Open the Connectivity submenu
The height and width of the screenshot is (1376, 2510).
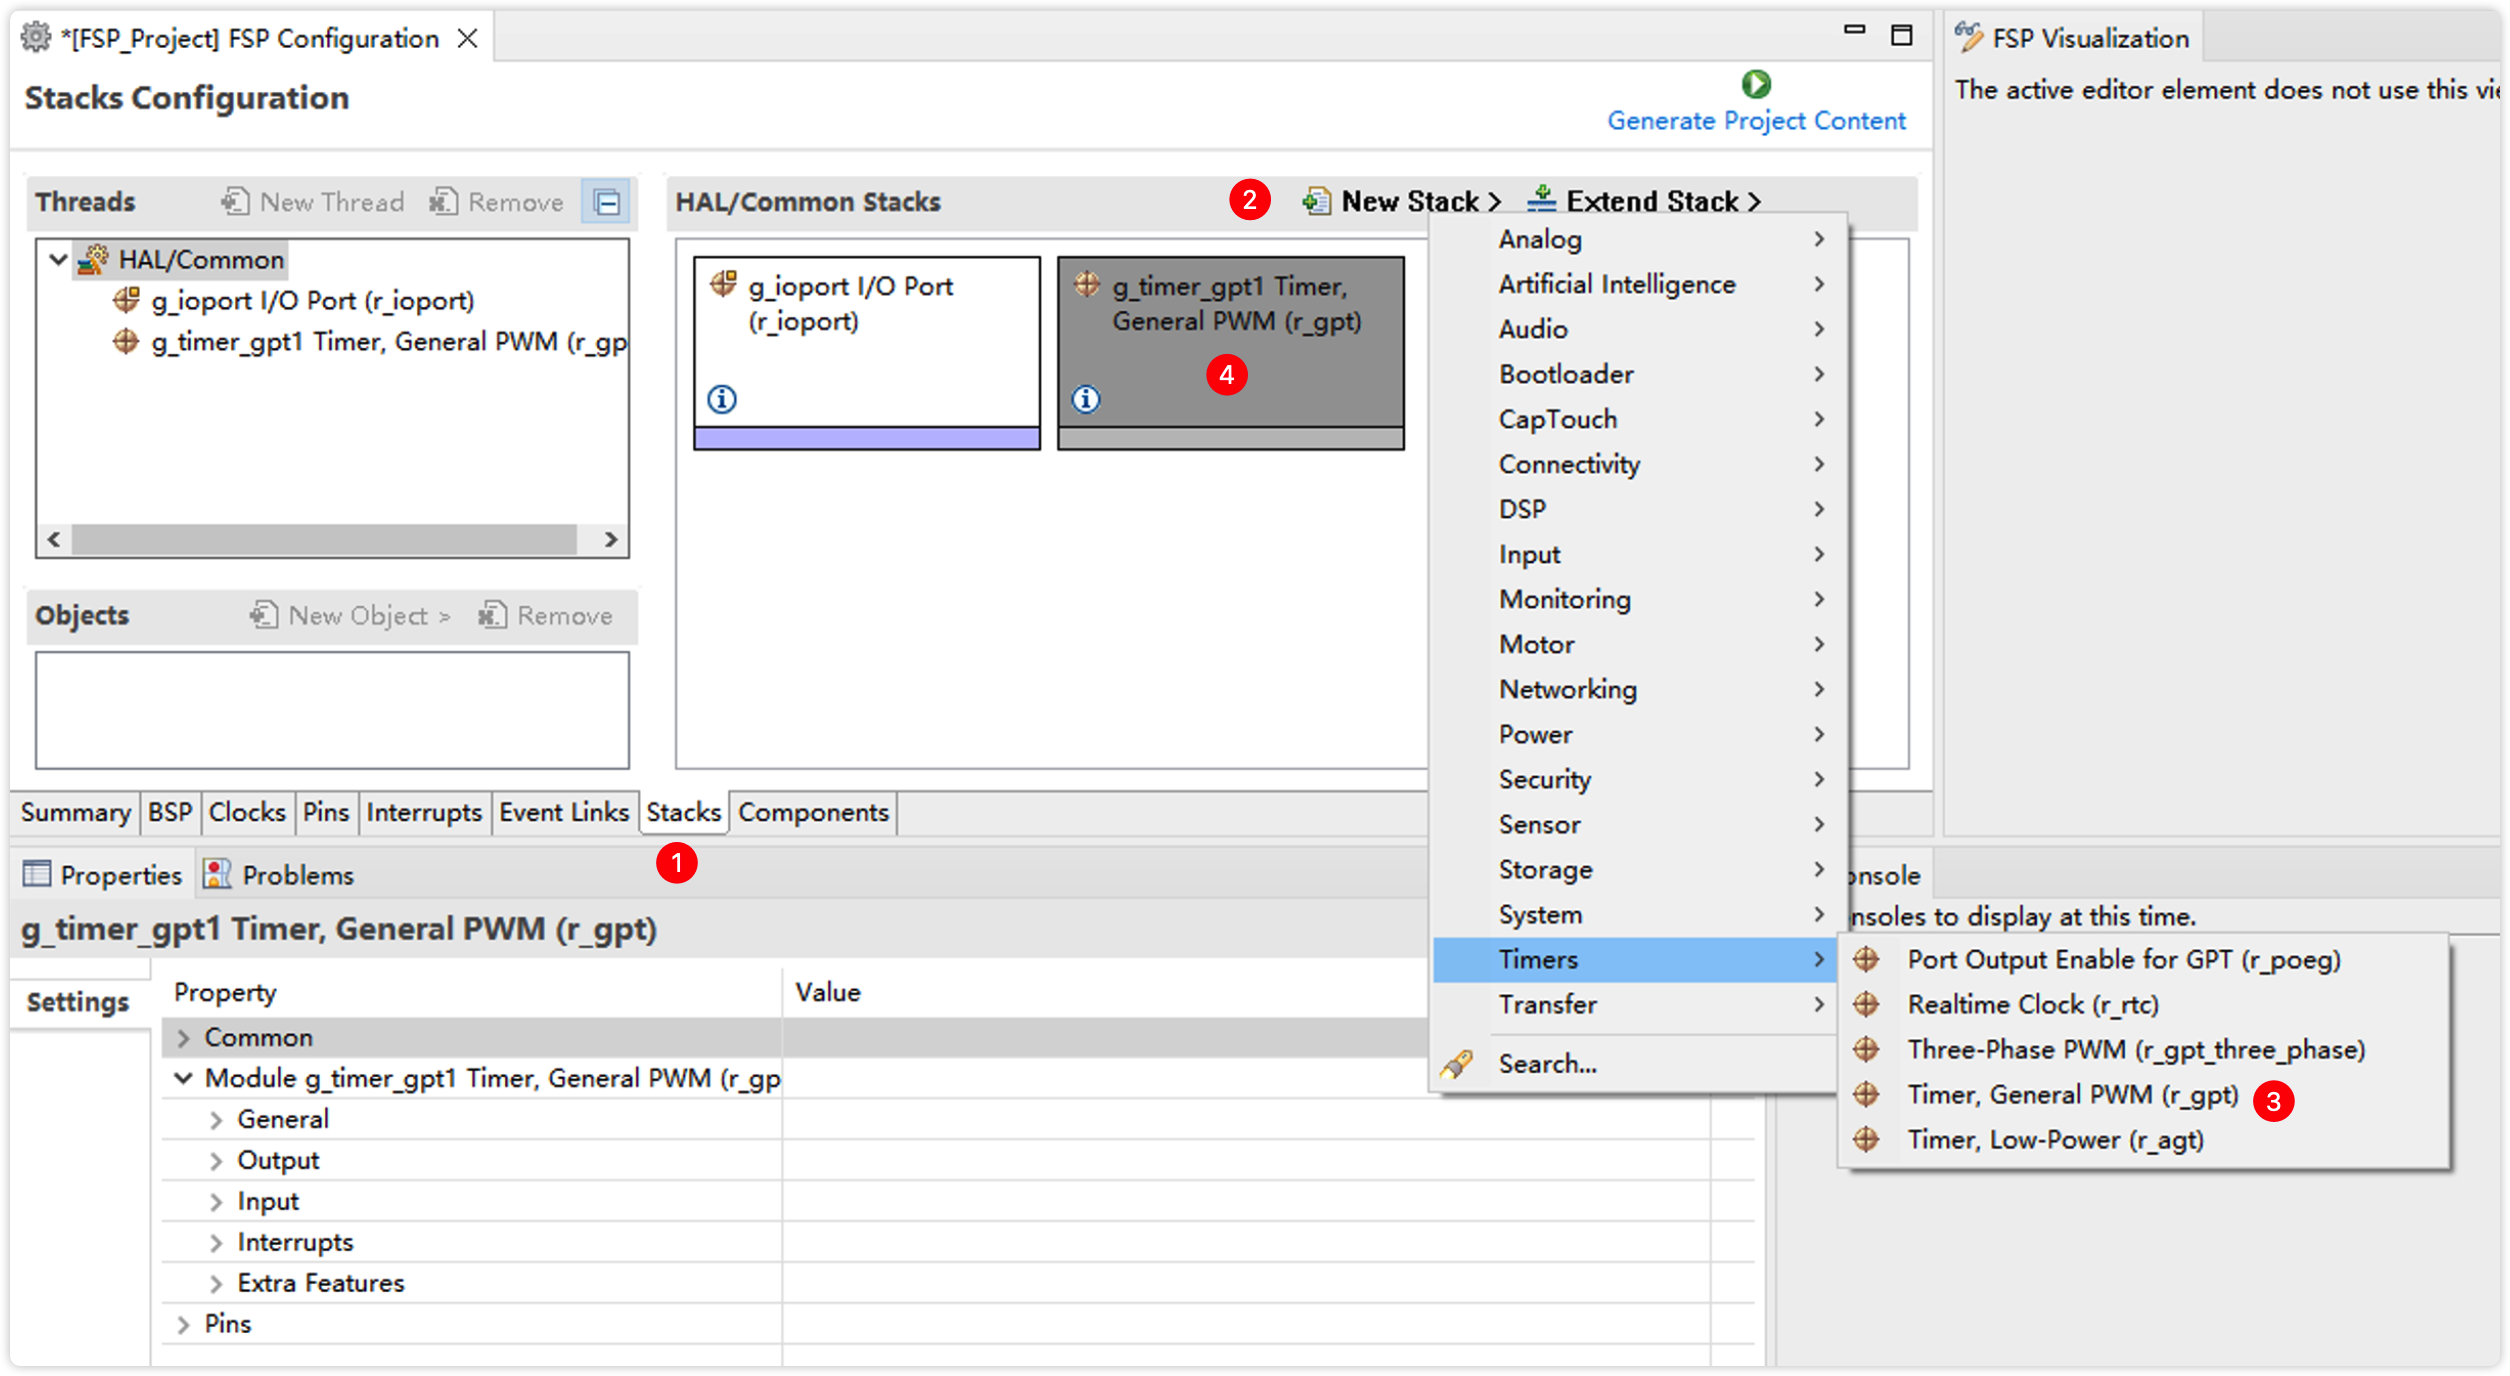tap(1636, 464)
